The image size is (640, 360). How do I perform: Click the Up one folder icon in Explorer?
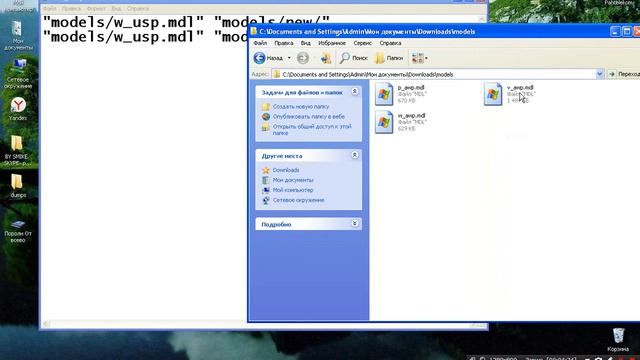pyautogui.click(x=326, y=58)
